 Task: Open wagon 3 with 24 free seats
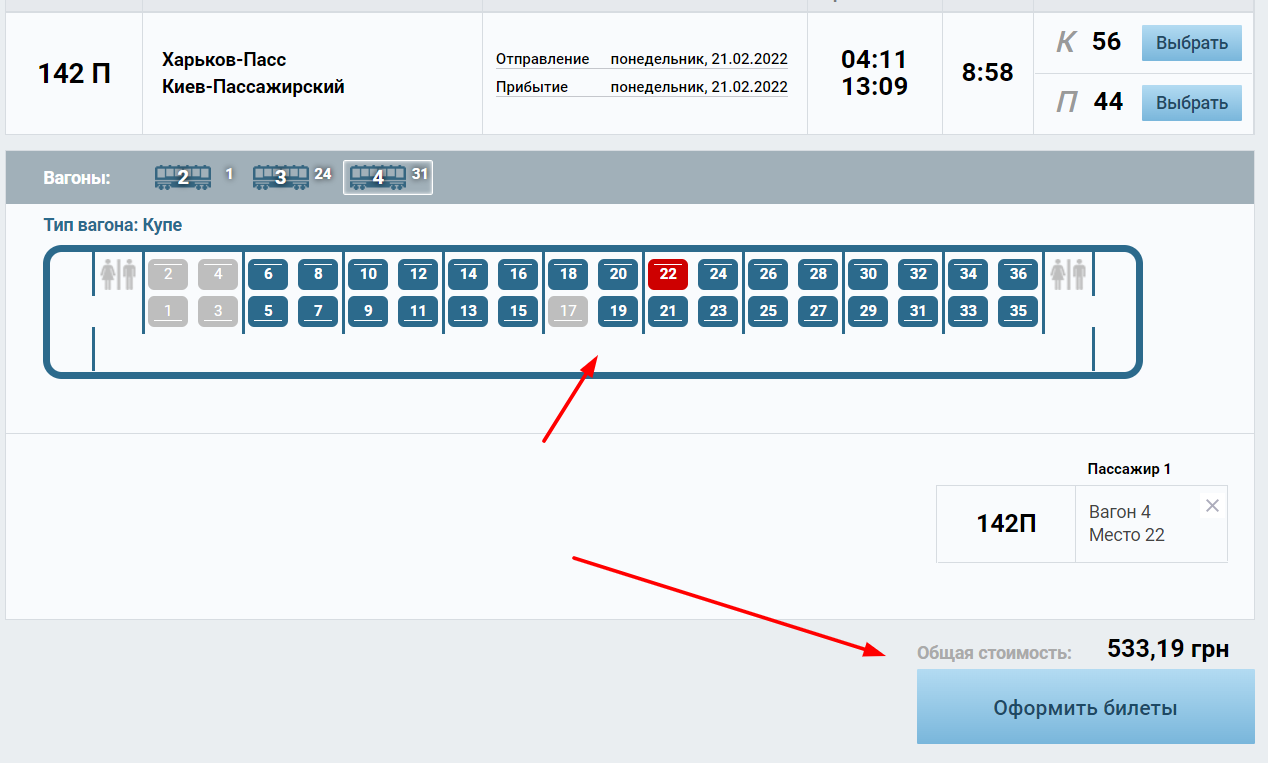[281, 175]
